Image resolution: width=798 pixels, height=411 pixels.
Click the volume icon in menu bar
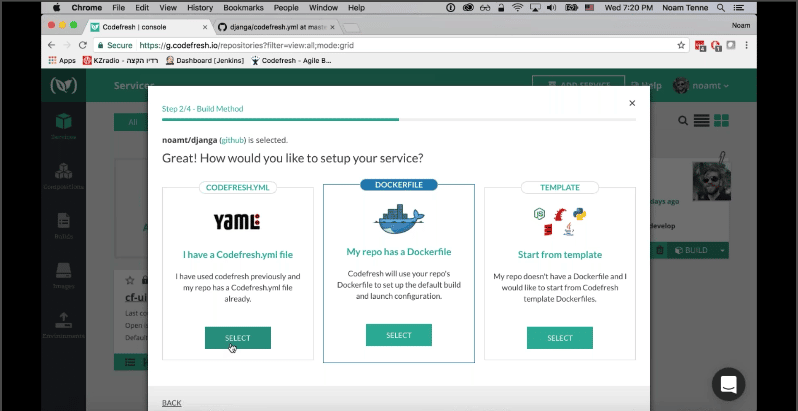(x=551, y=8)
